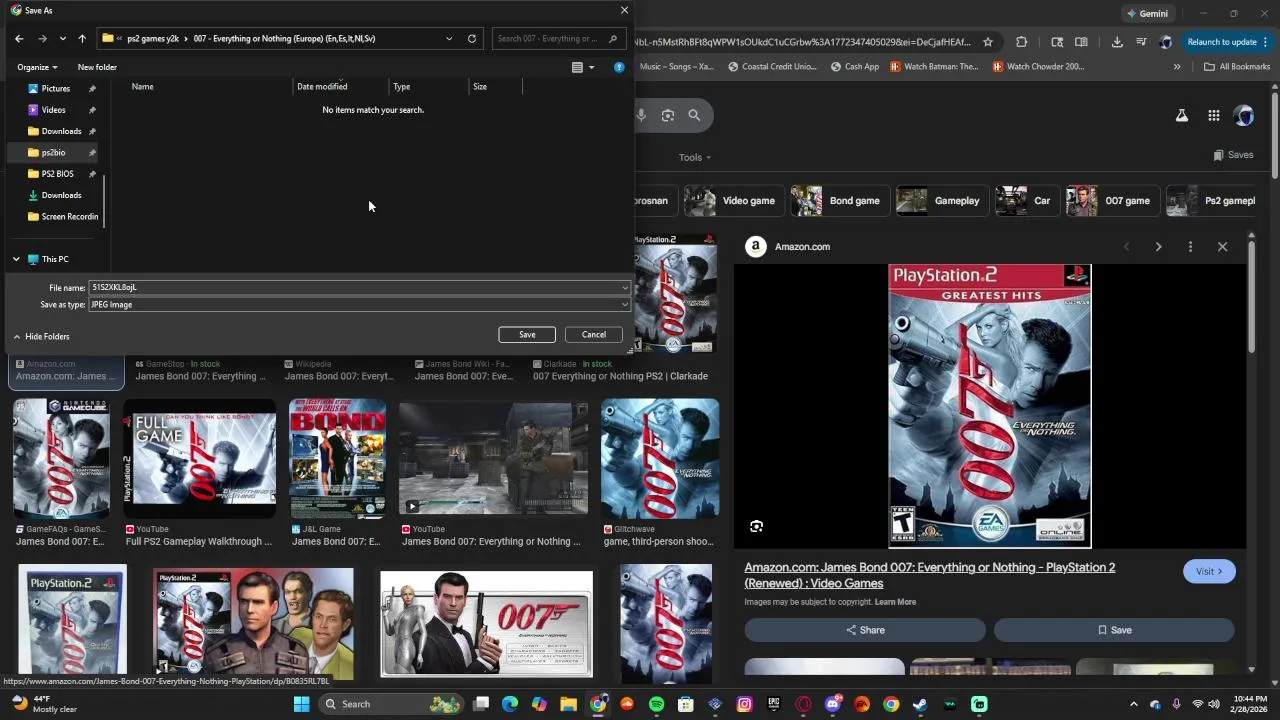The image size is (1280, 720).
Task: Collapse the folder pane with Hide Folders
Action: coord(41,336)
